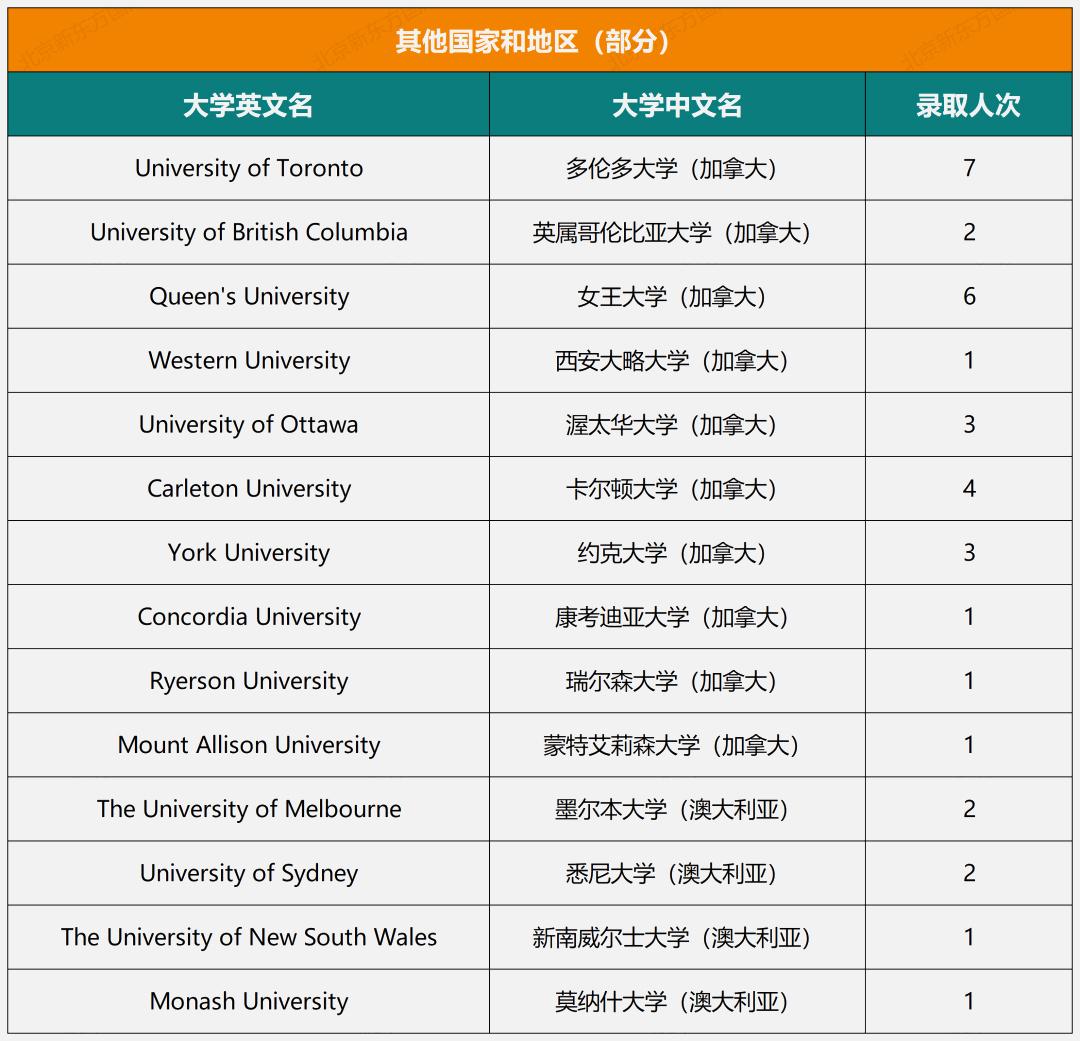
Task: Click 瑞尔森大学（加拿大） cell
Action: click(x=677, y=681)
